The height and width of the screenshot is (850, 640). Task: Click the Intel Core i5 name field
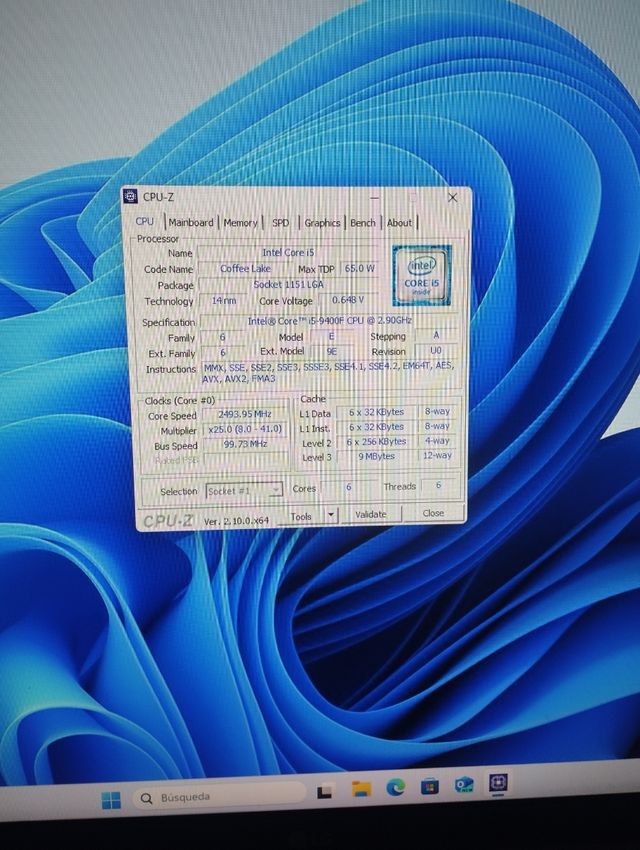(288, 253)
